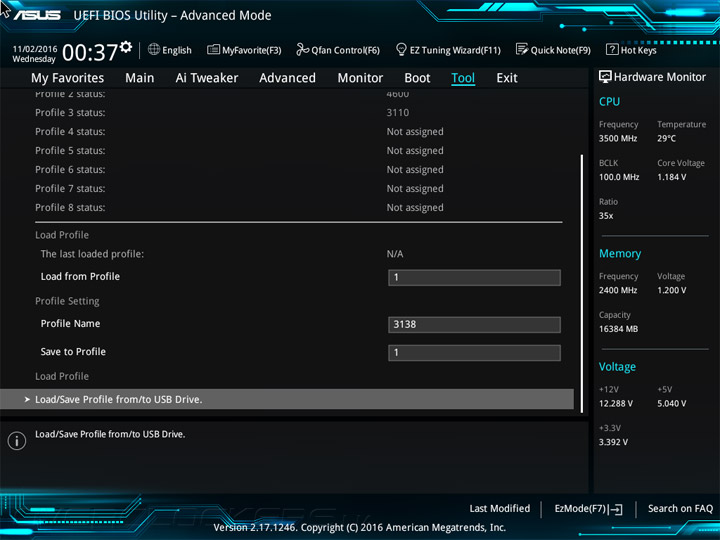Click the EZ Tuning Wizard lightbulb icon
Screen dimensions: 720x540
401,49
